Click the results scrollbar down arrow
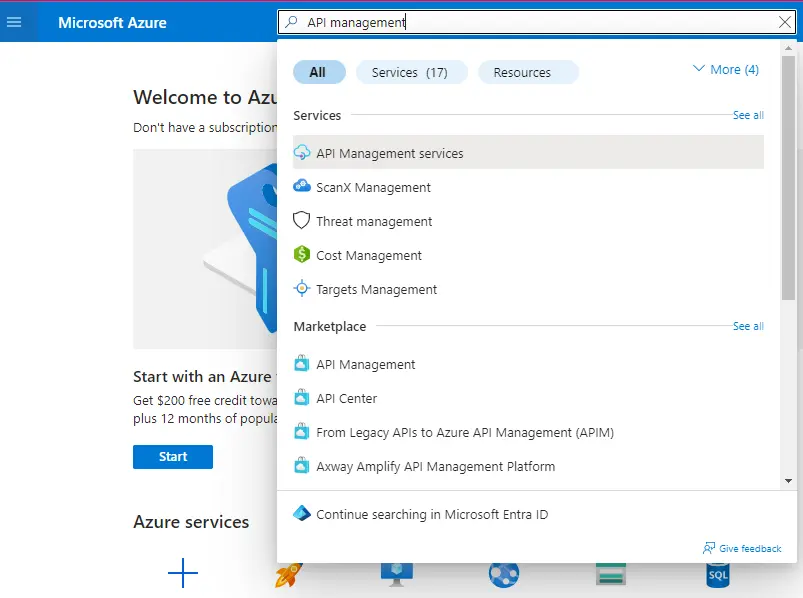803x598 pixels. [788, 480]
